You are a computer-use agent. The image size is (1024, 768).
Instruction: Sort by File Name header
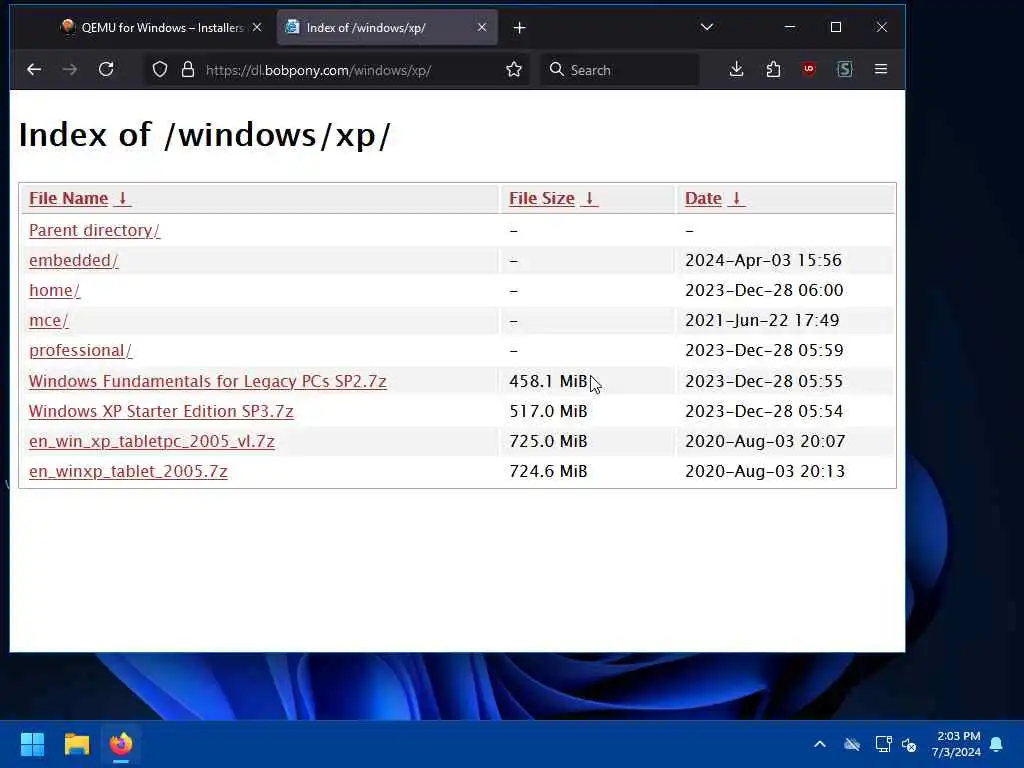[69, 198]
